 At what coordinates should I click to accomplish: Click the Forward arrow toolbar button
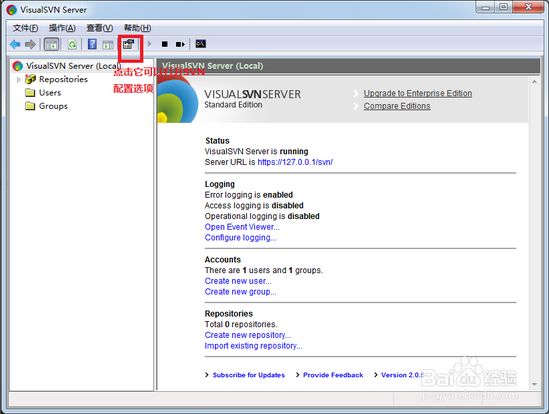click(x=30, y=44)
